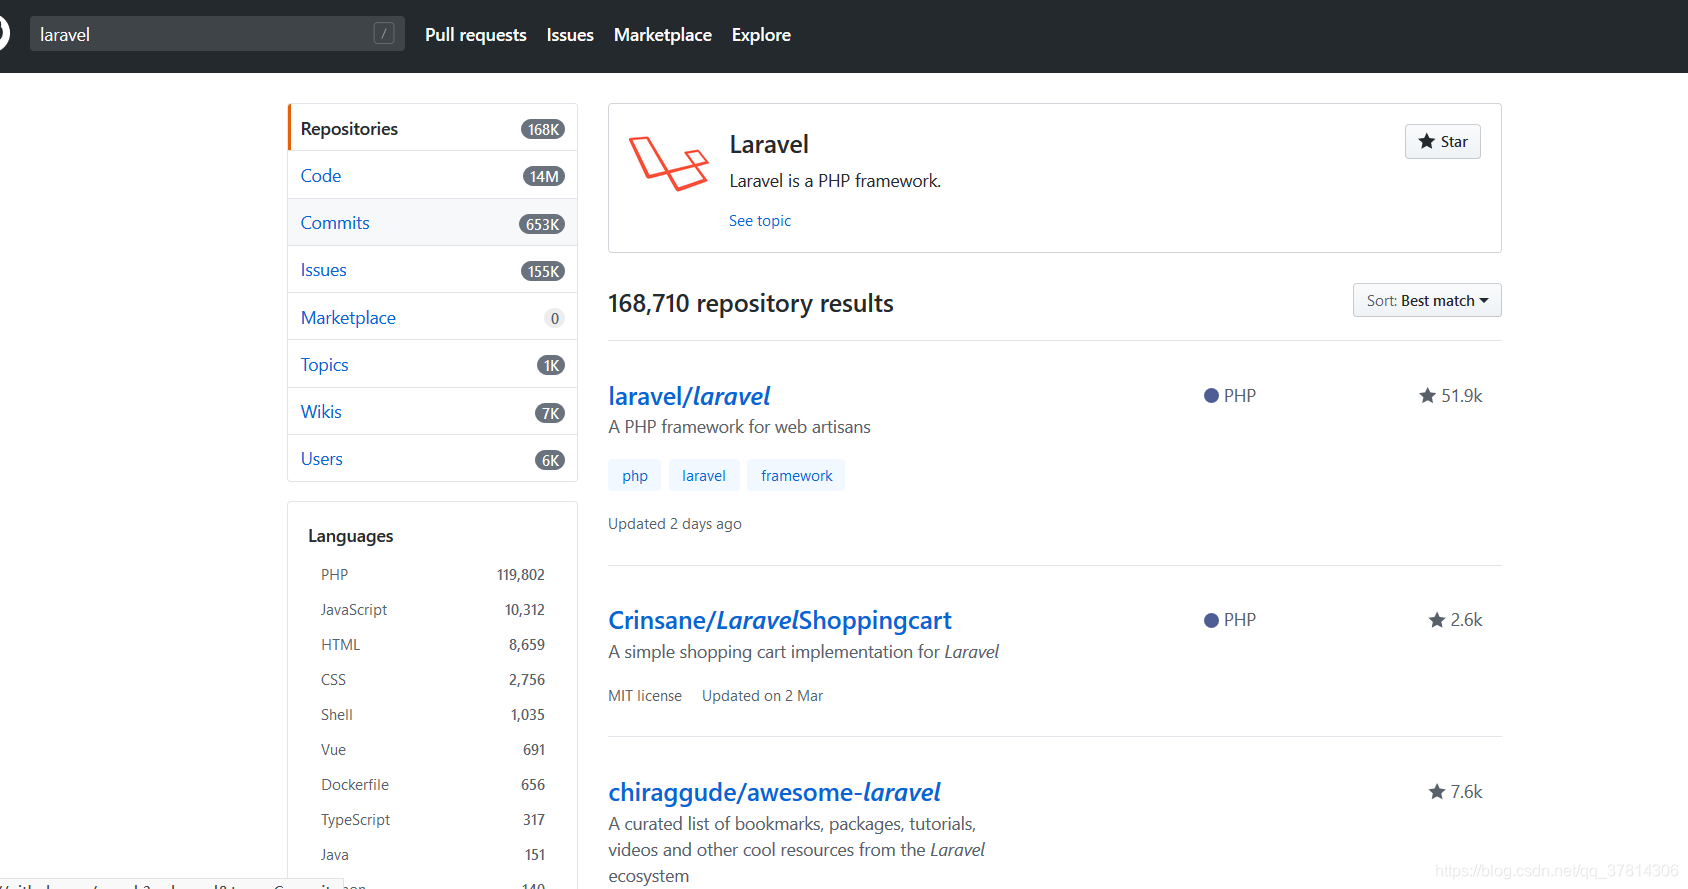
Task: Click the slash shortcut icon in search
Action: [x=384, y=33]
